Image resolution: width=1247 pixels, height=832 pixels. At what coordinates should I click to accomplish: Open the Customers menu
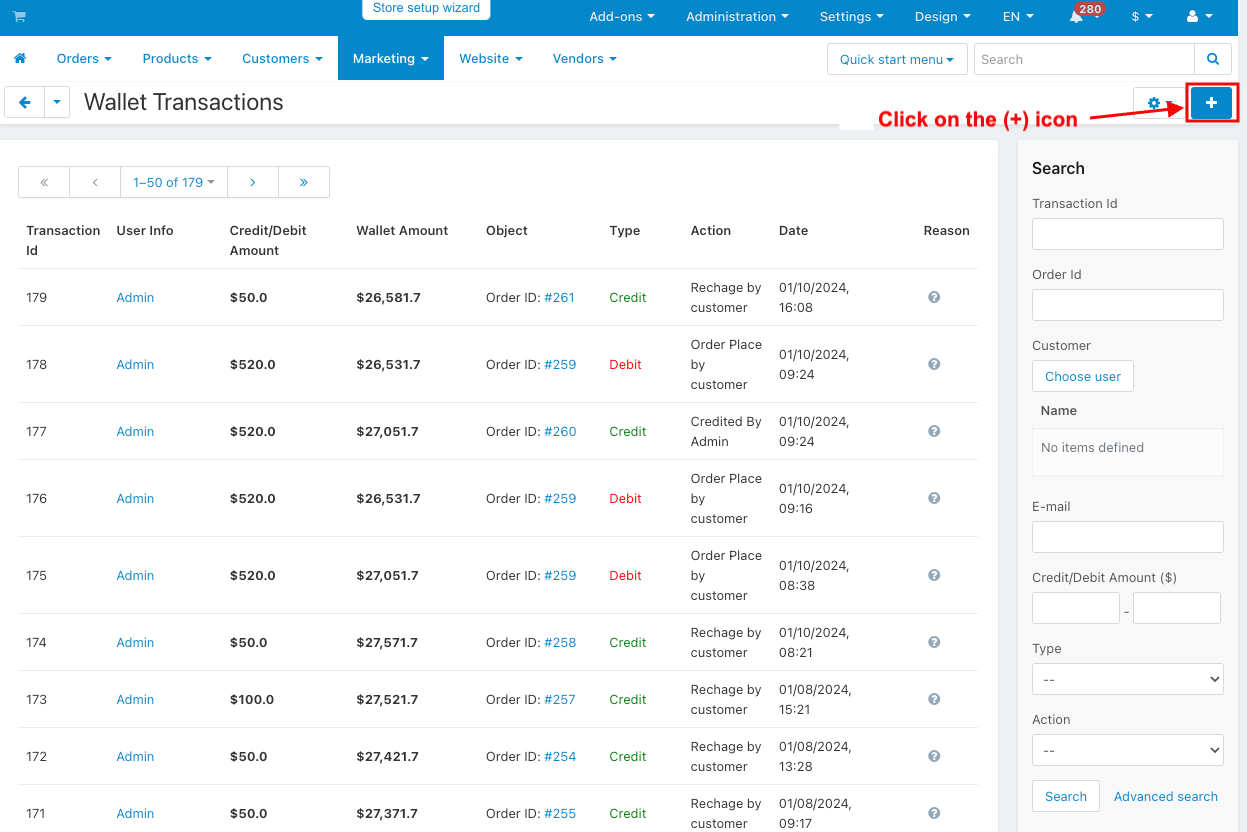[282, 59]
